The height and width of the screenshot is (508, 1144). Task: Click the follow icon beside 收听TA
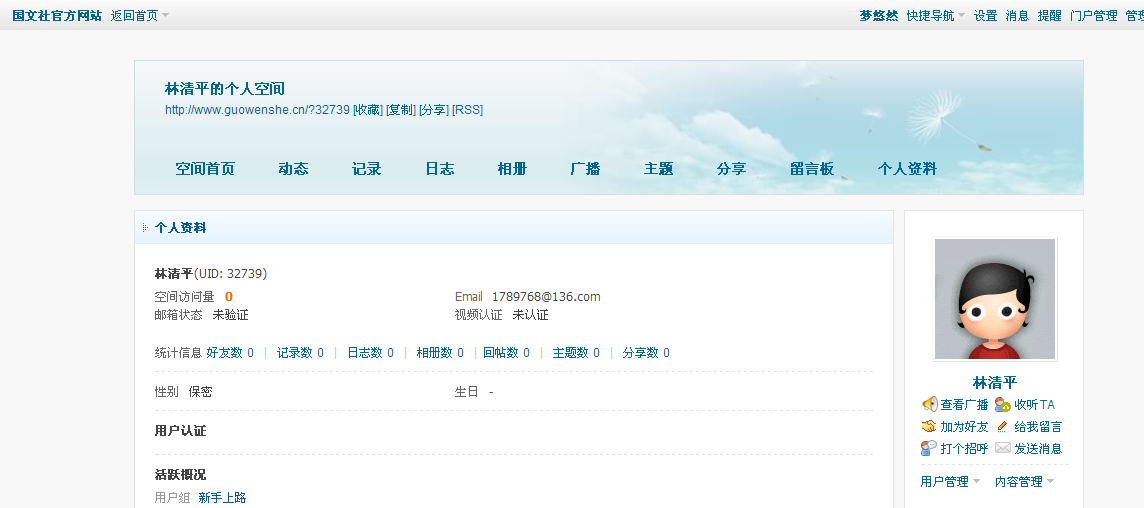tap(1003, 404)
